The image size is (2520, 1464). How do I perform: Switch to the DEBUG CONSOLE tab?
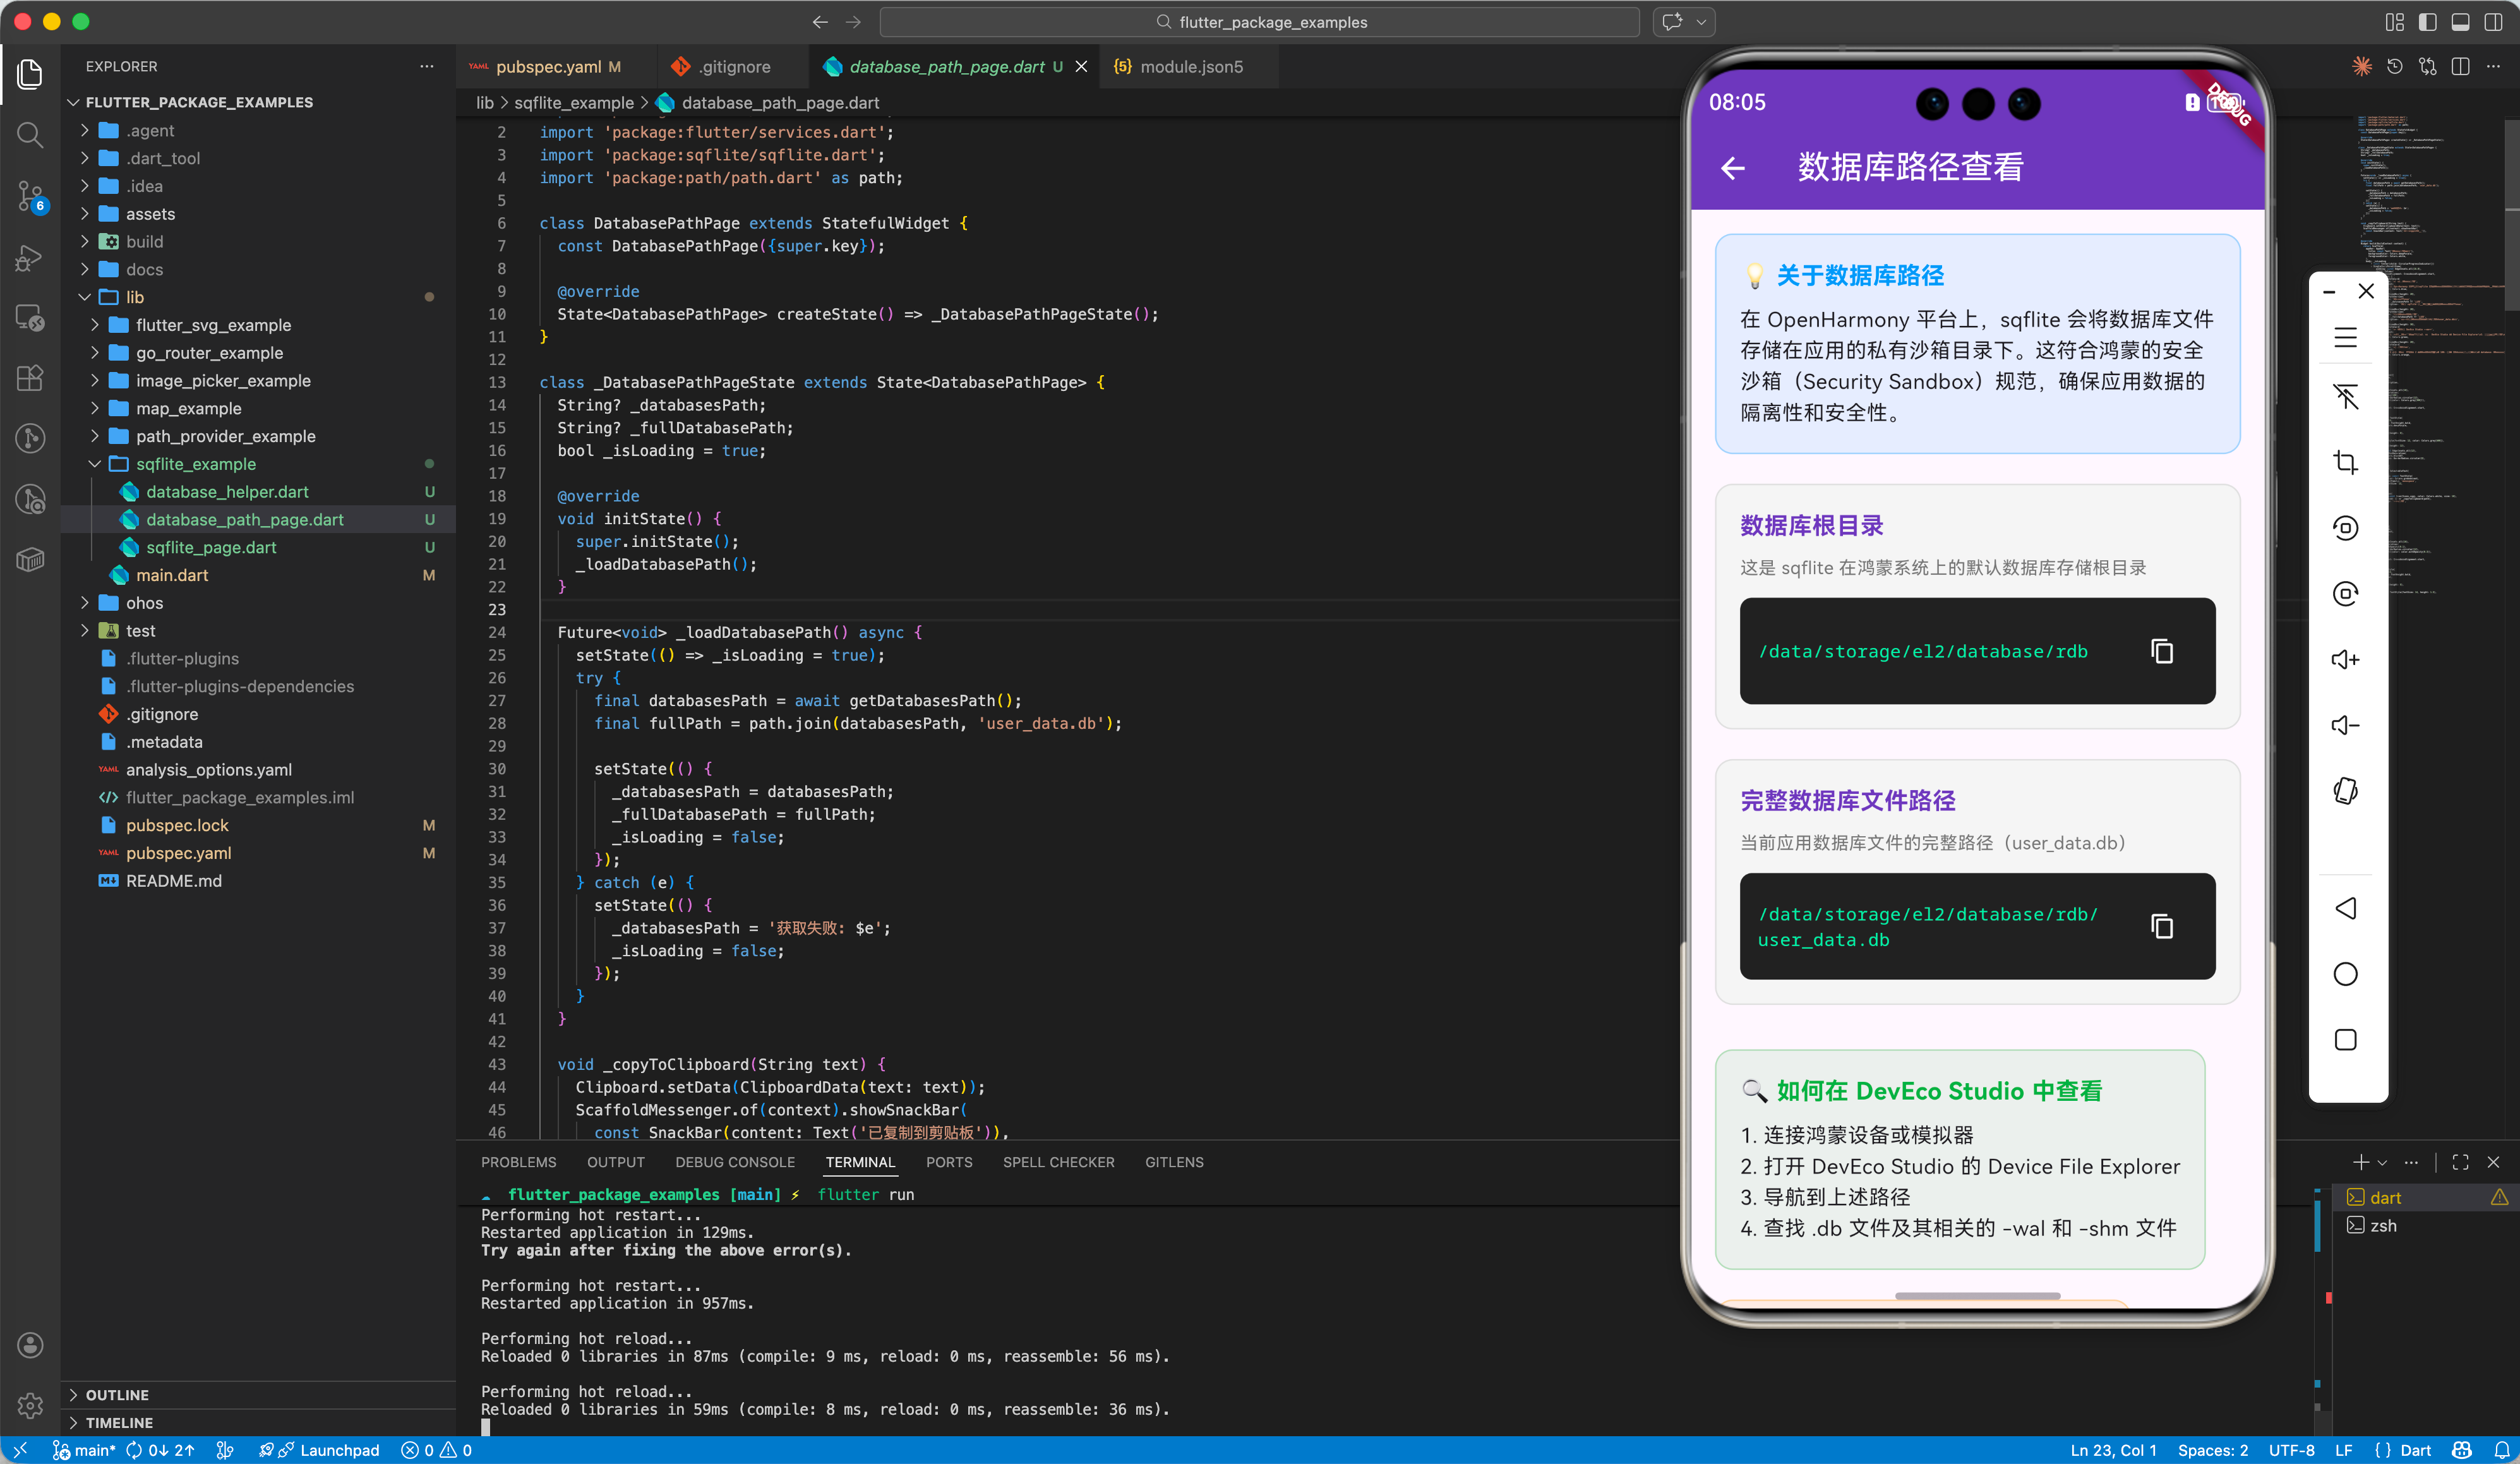pos(734,1162)
